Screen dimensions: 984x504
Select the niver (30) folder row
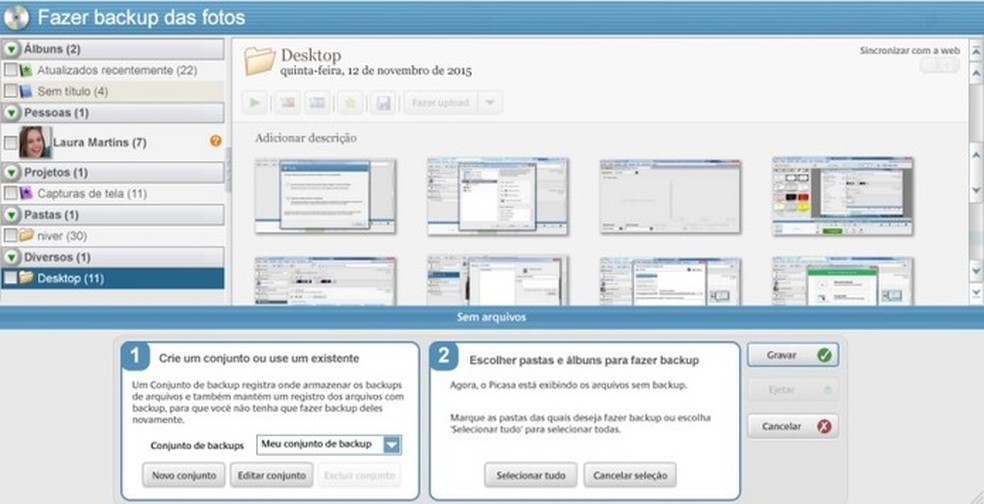[113, 235]
